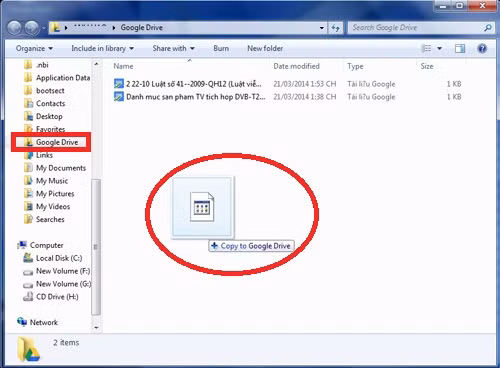Click Google Drive in the address bar path
500x368 pixels.
(142, 28)
